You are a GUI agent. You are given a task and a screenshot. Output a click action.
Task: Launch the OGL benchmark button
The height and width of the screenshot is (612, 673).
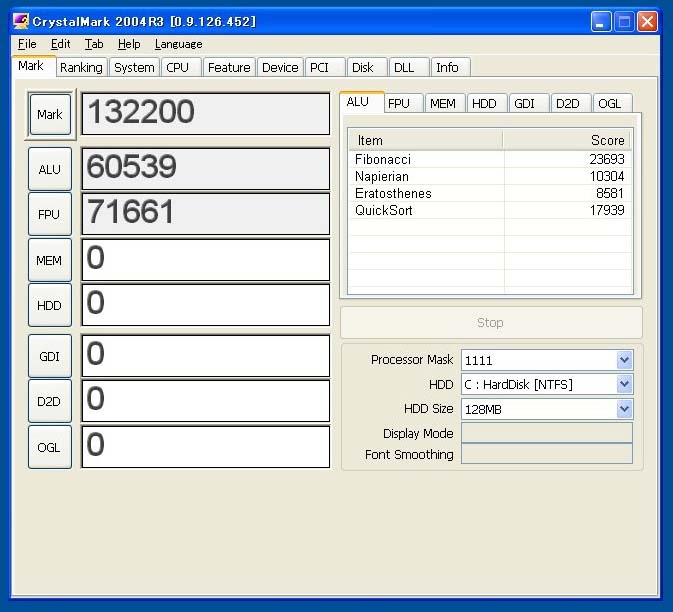[49, 448]
